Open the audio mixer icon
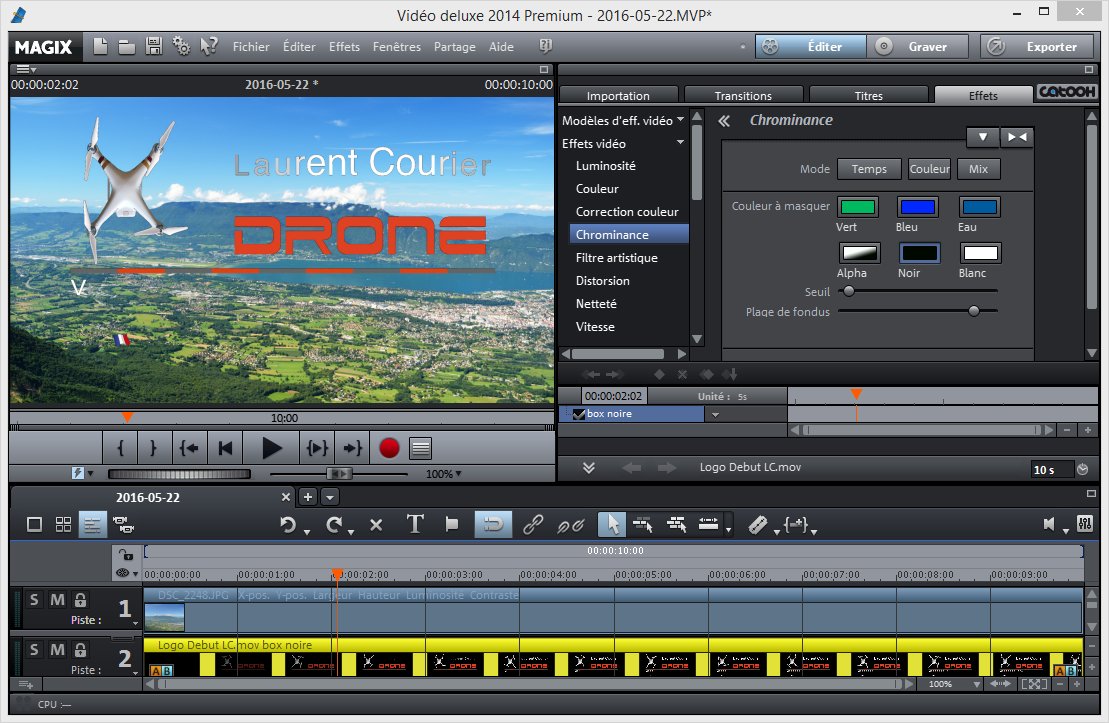Viewport: 1109px width, 723px height. point(1085,524)
